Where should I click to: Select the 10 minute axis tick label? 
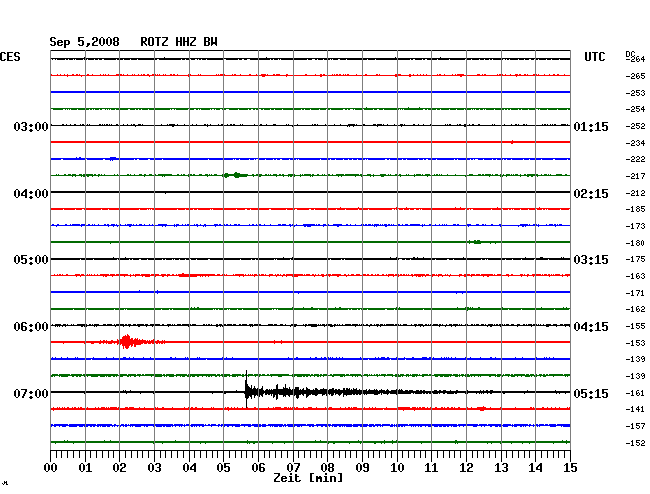(397, 468)
